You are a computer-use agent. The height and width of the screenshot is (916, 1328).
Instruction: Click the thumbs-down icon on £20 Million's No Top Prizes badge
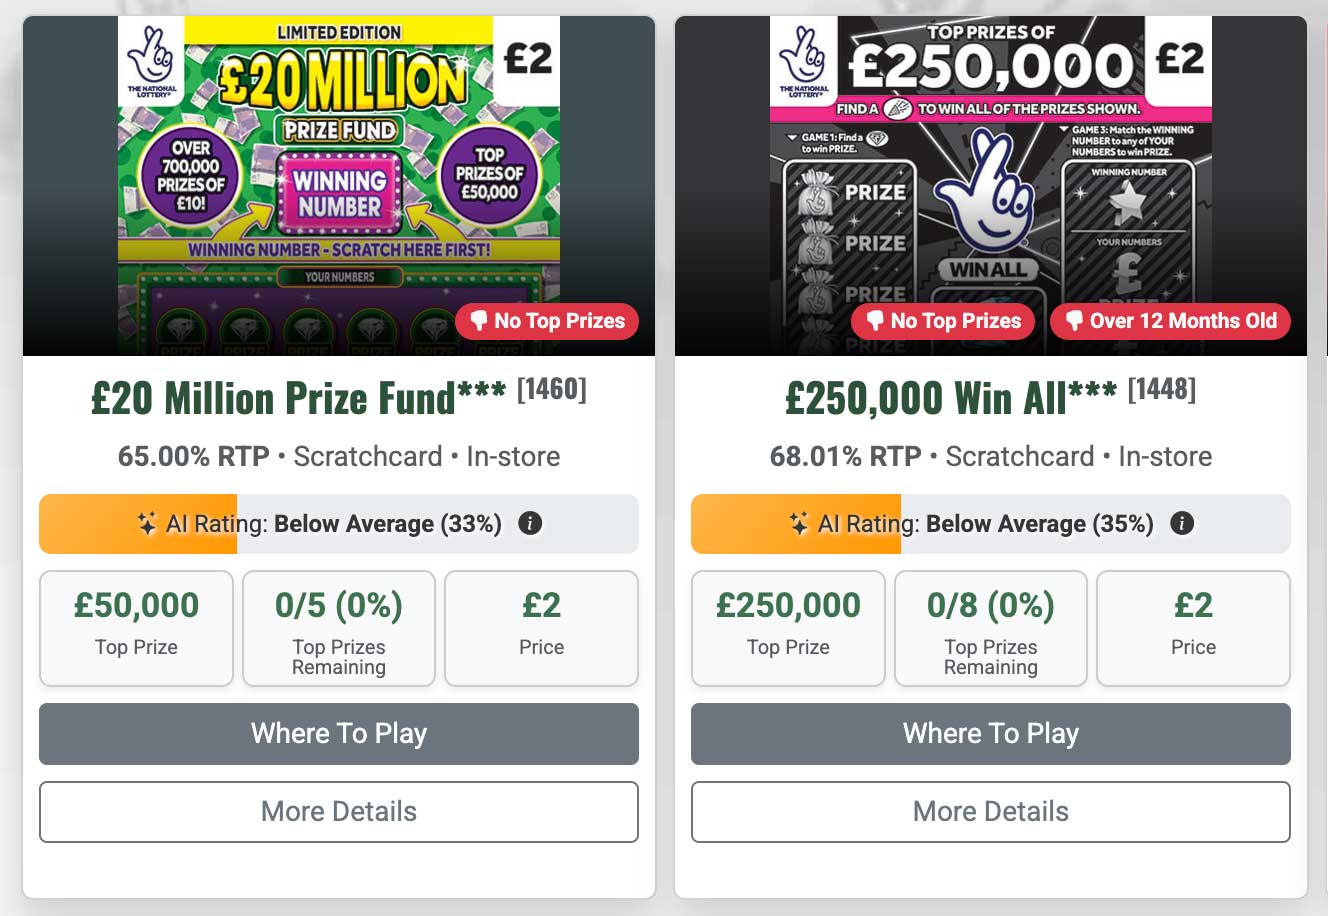pos(479,321)
